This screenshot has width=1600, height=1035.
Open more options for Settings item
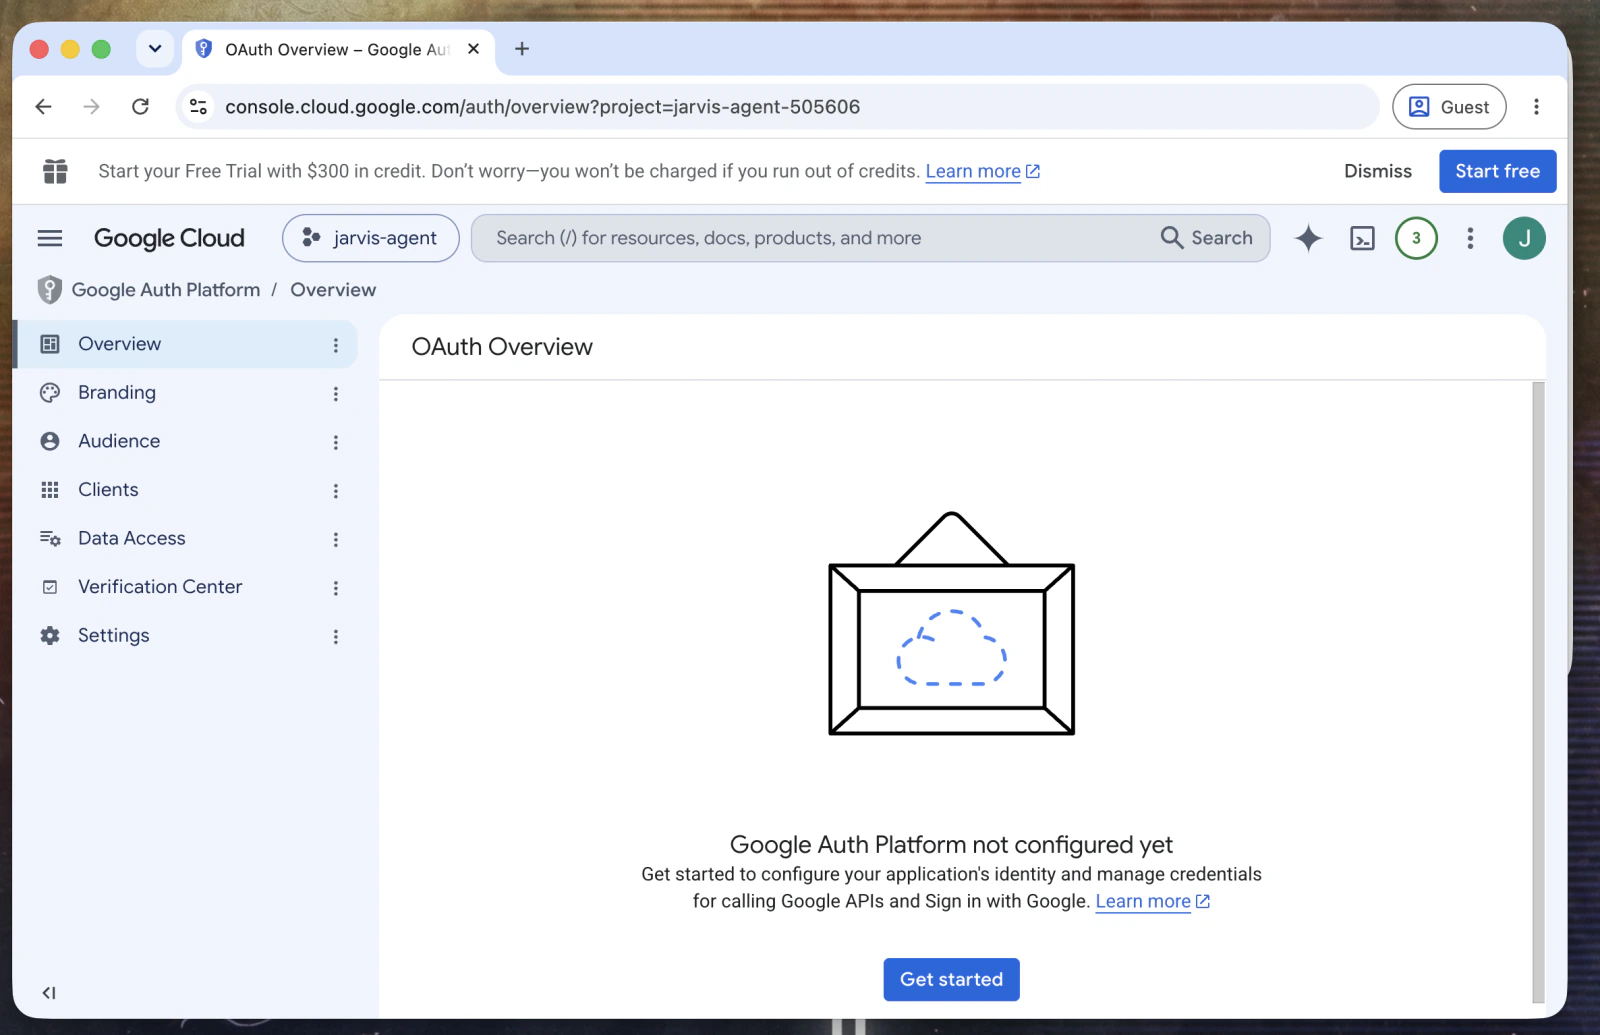336,637
